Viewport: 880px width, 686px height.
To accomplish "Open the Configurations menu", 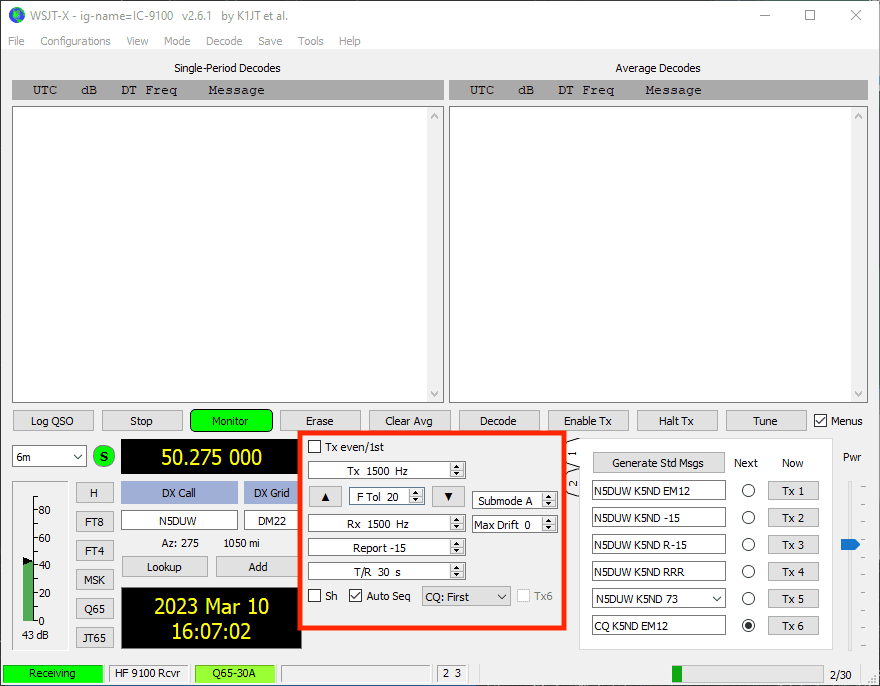I will pyautogui.click(x=75, y=41).
